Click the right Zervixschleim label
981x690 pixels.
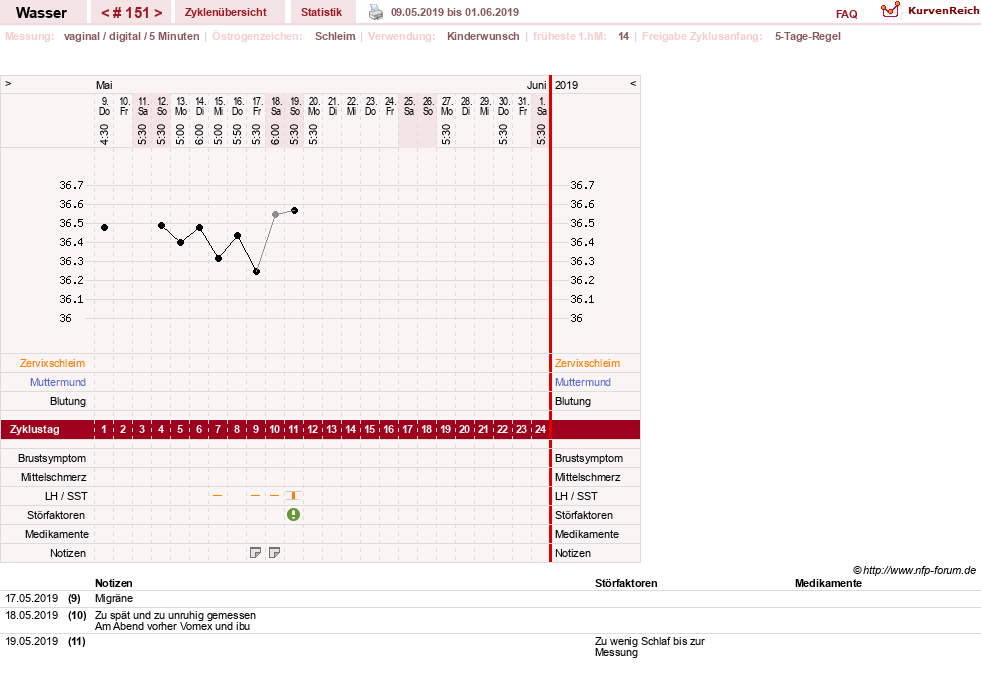(587, 363)
